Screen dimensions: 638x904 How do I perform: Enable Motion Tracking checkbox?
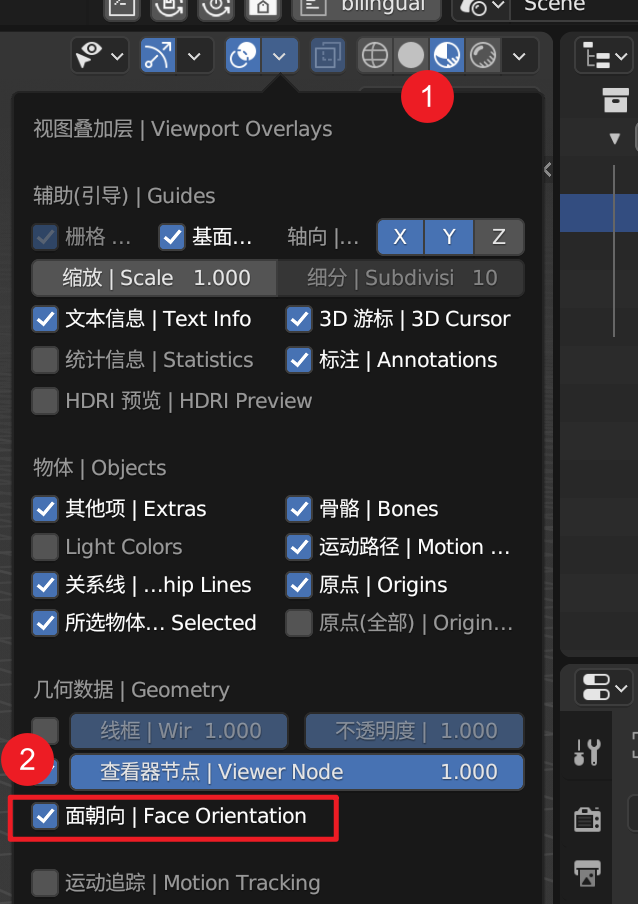point(45,883)
